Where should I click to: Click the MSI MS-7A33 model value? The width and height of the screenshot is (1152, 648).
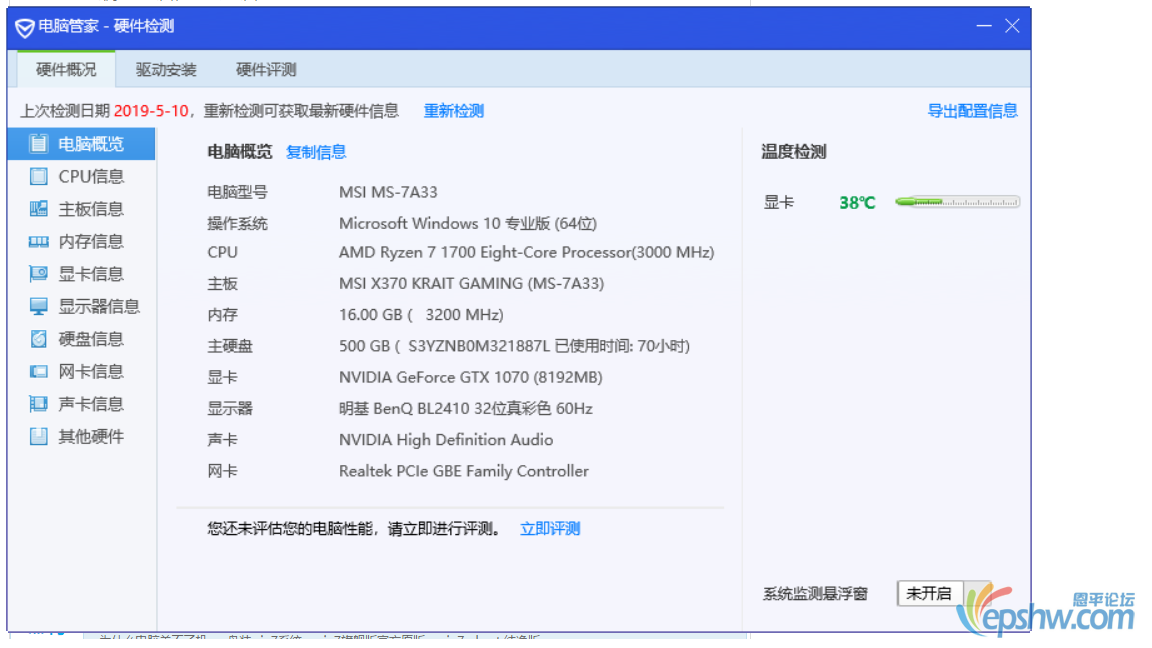(388, 192)
